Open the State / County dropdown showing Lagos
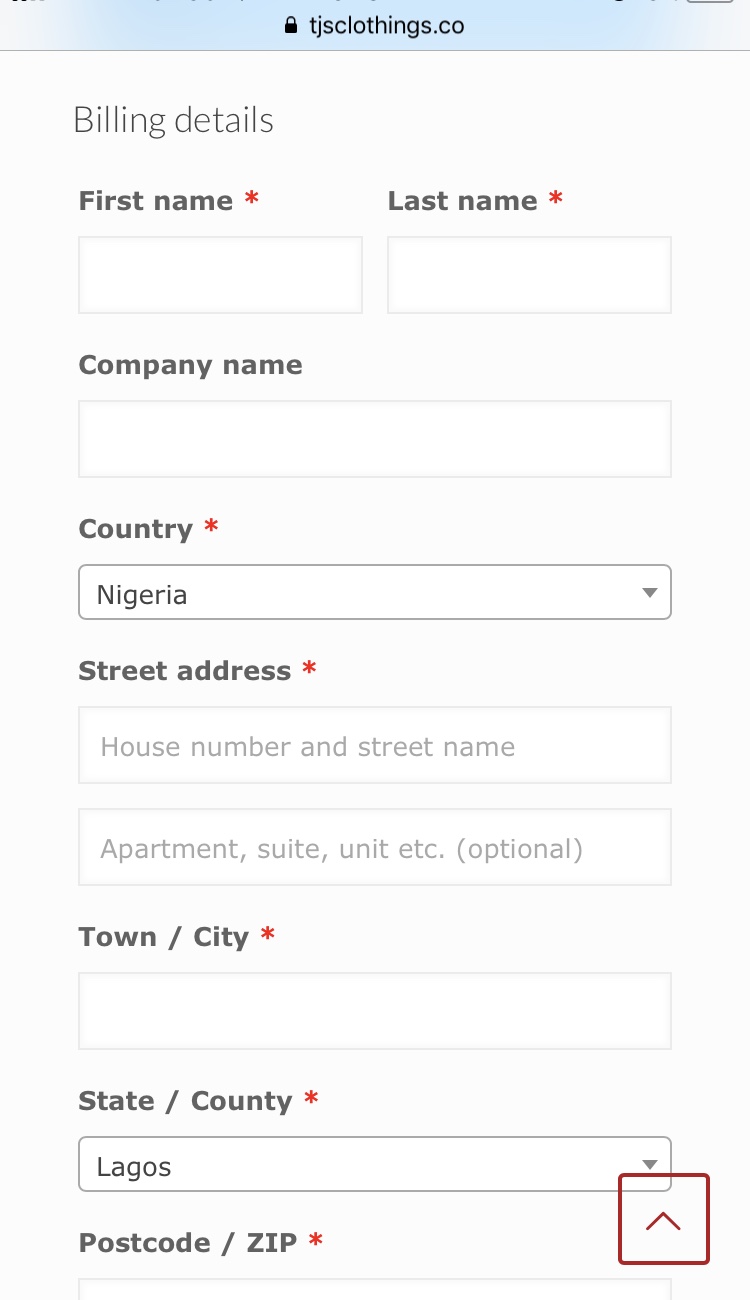This screenshot has height=1300, width=750. pyautogui.click(x=375, y=1164)
